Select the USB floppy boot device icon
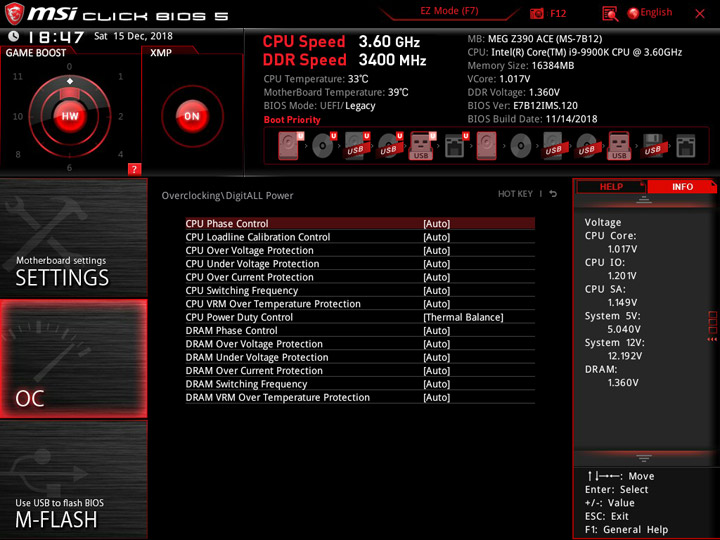The height and width of the screenshot is (540, 720). coord(653,146)
